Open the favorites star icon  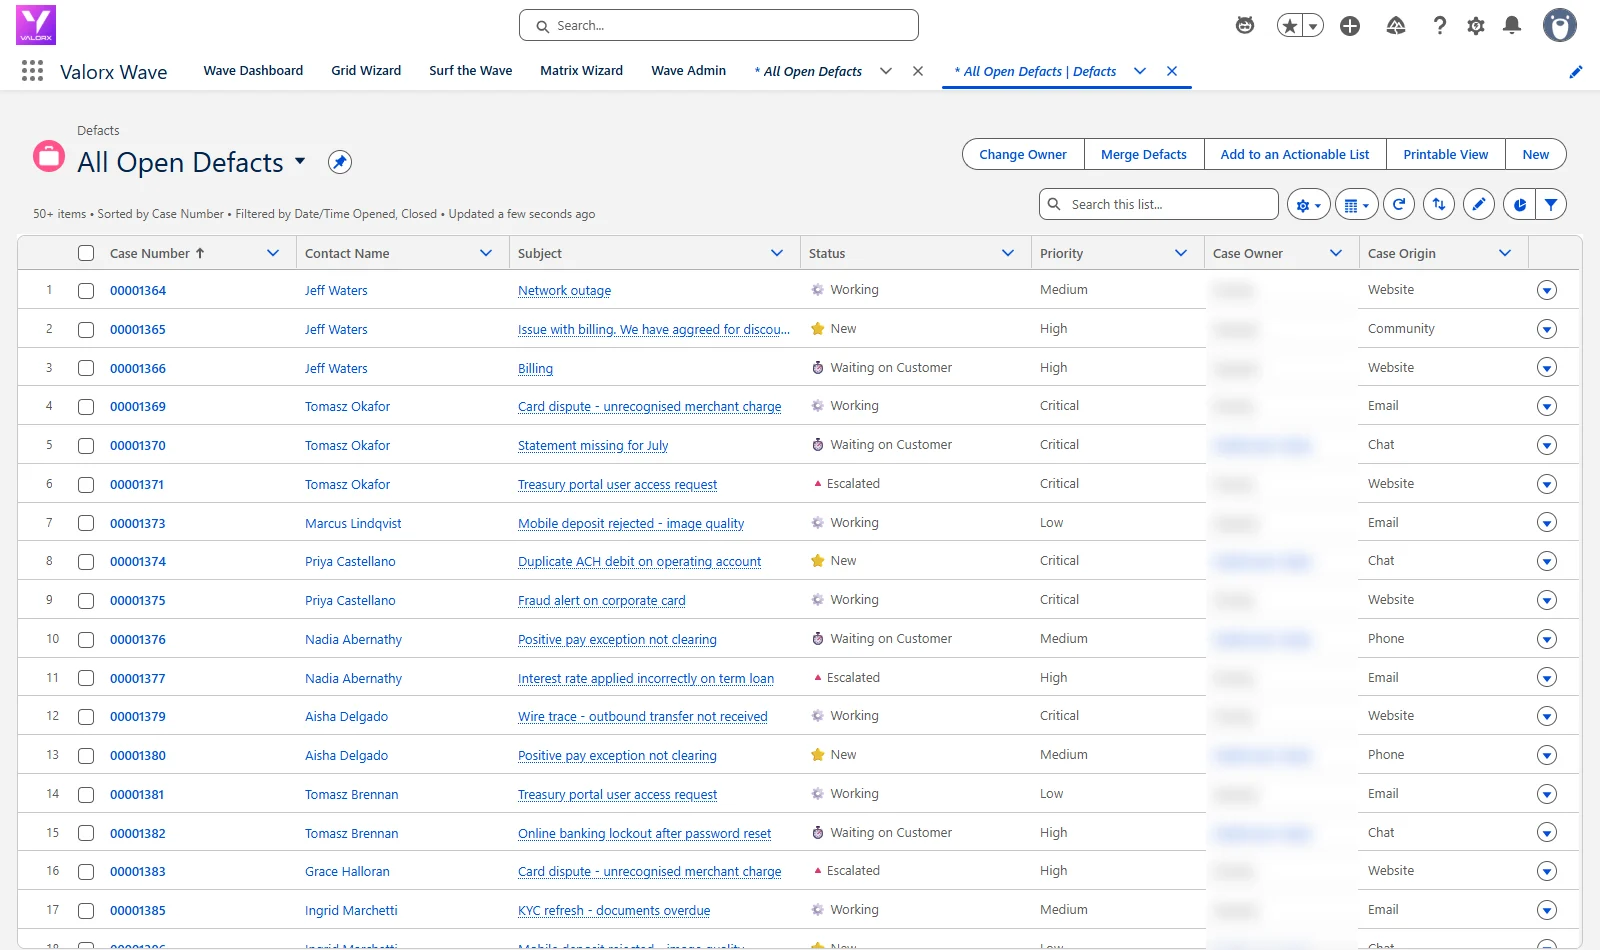point(1290,26)
